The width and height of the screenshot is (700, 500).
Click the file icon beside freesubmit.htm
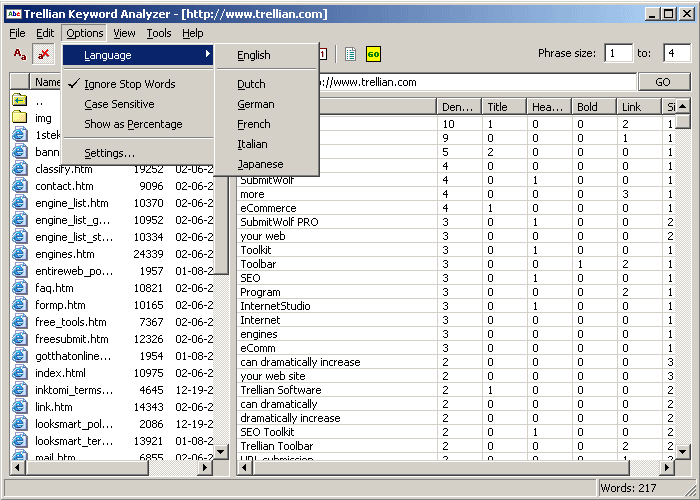(x=19, y=338)
